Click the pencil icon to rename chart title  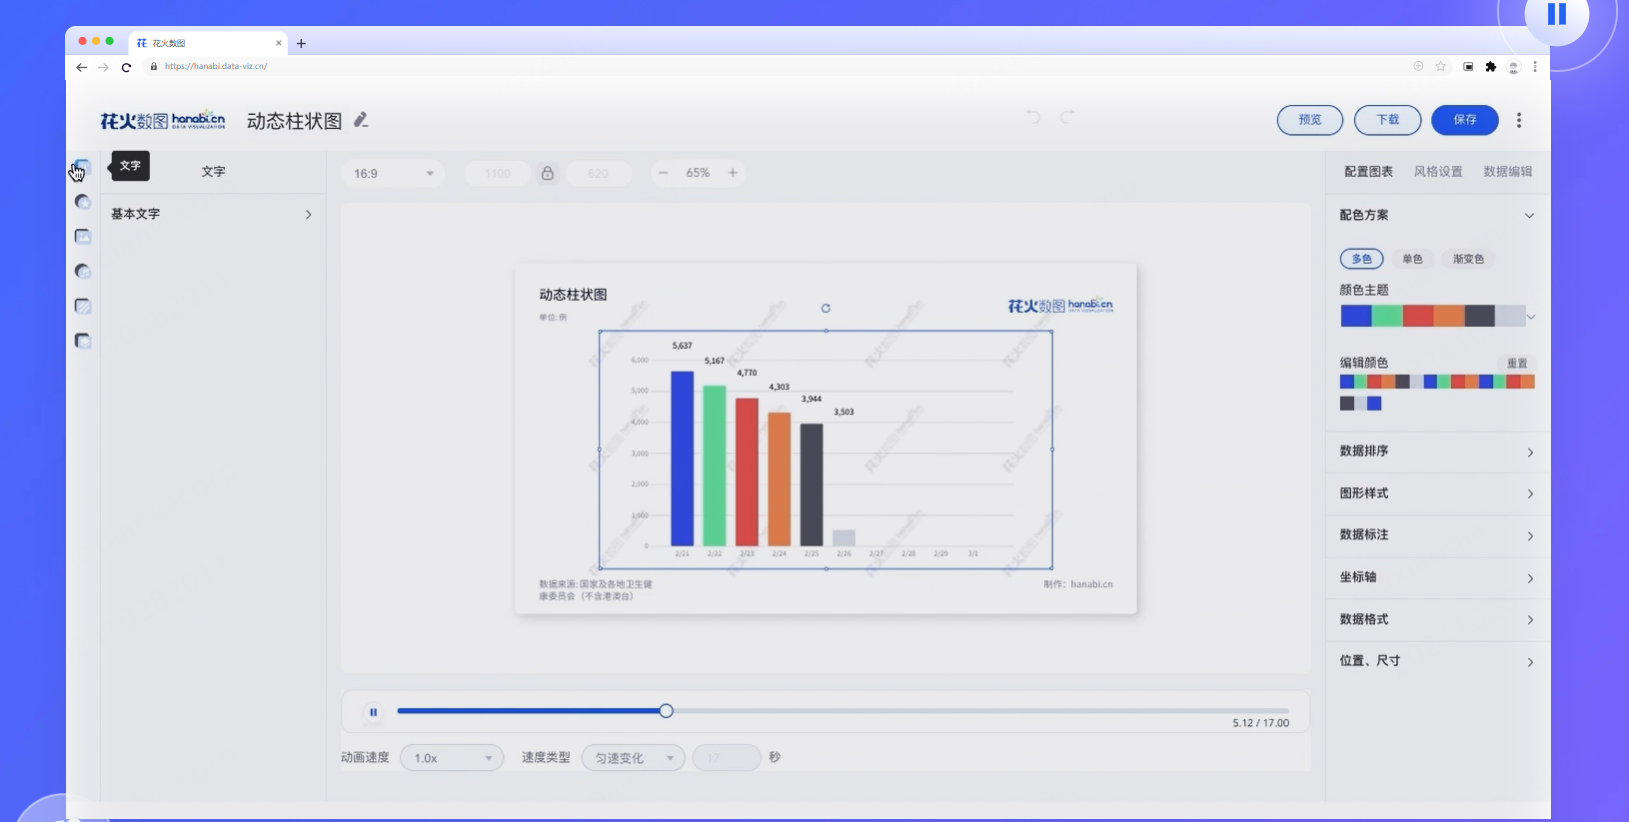click(361, 120)
